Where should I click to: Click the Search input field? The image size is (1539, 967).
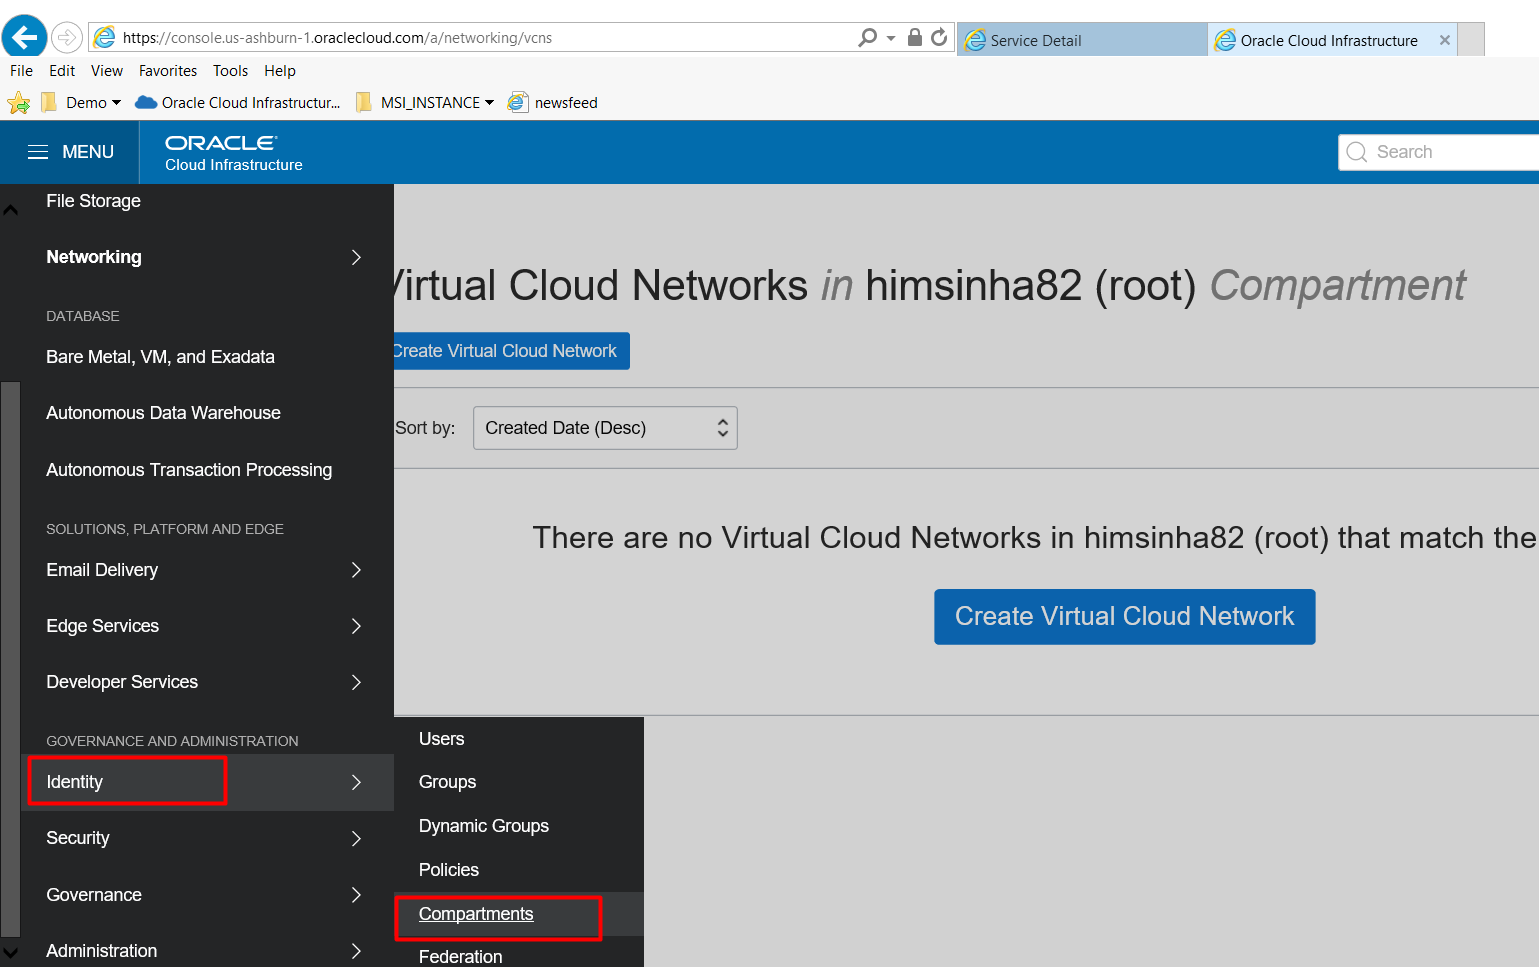coord(1438,152)
